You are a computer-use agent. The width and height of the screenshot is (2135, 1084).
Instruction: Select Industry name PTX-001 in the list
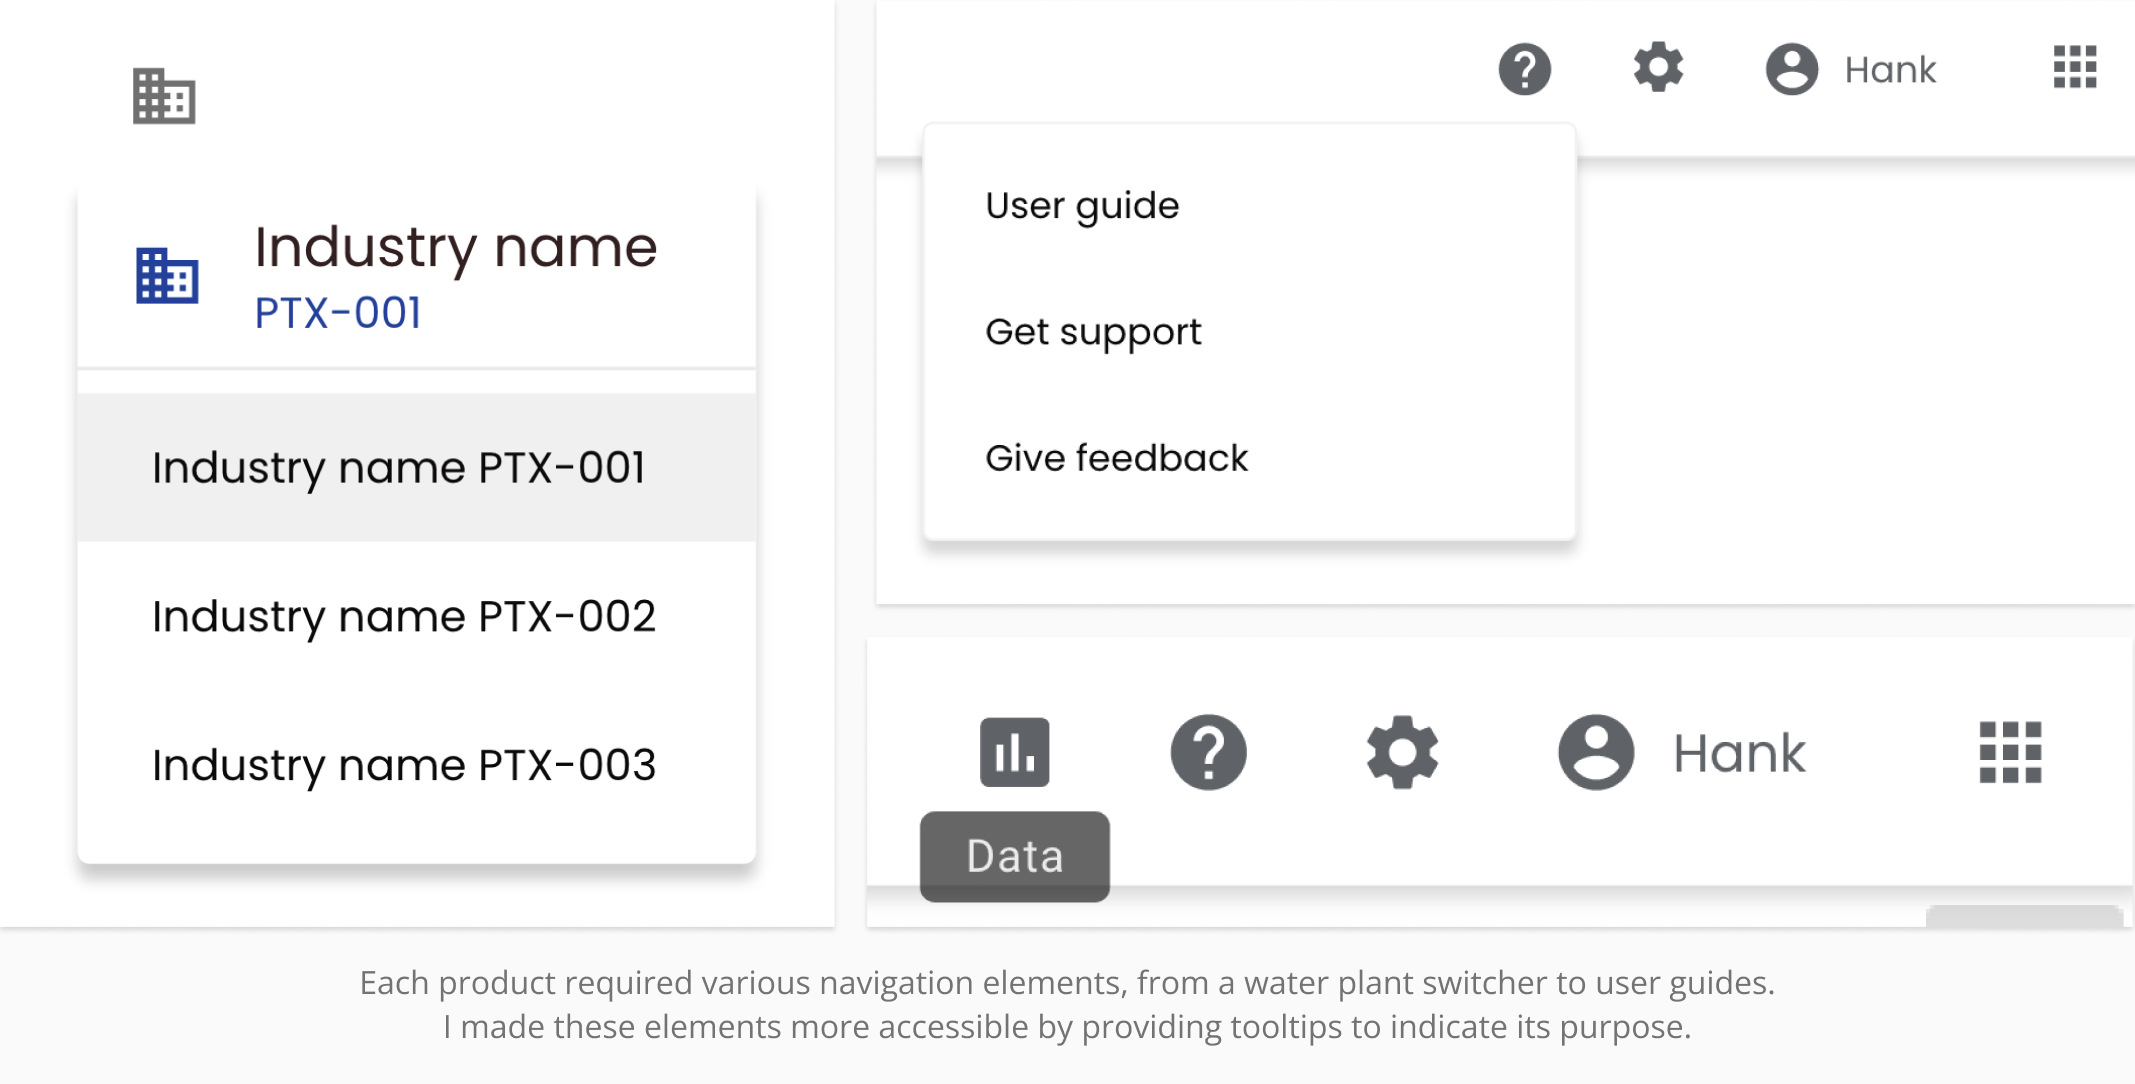[398, 468]
